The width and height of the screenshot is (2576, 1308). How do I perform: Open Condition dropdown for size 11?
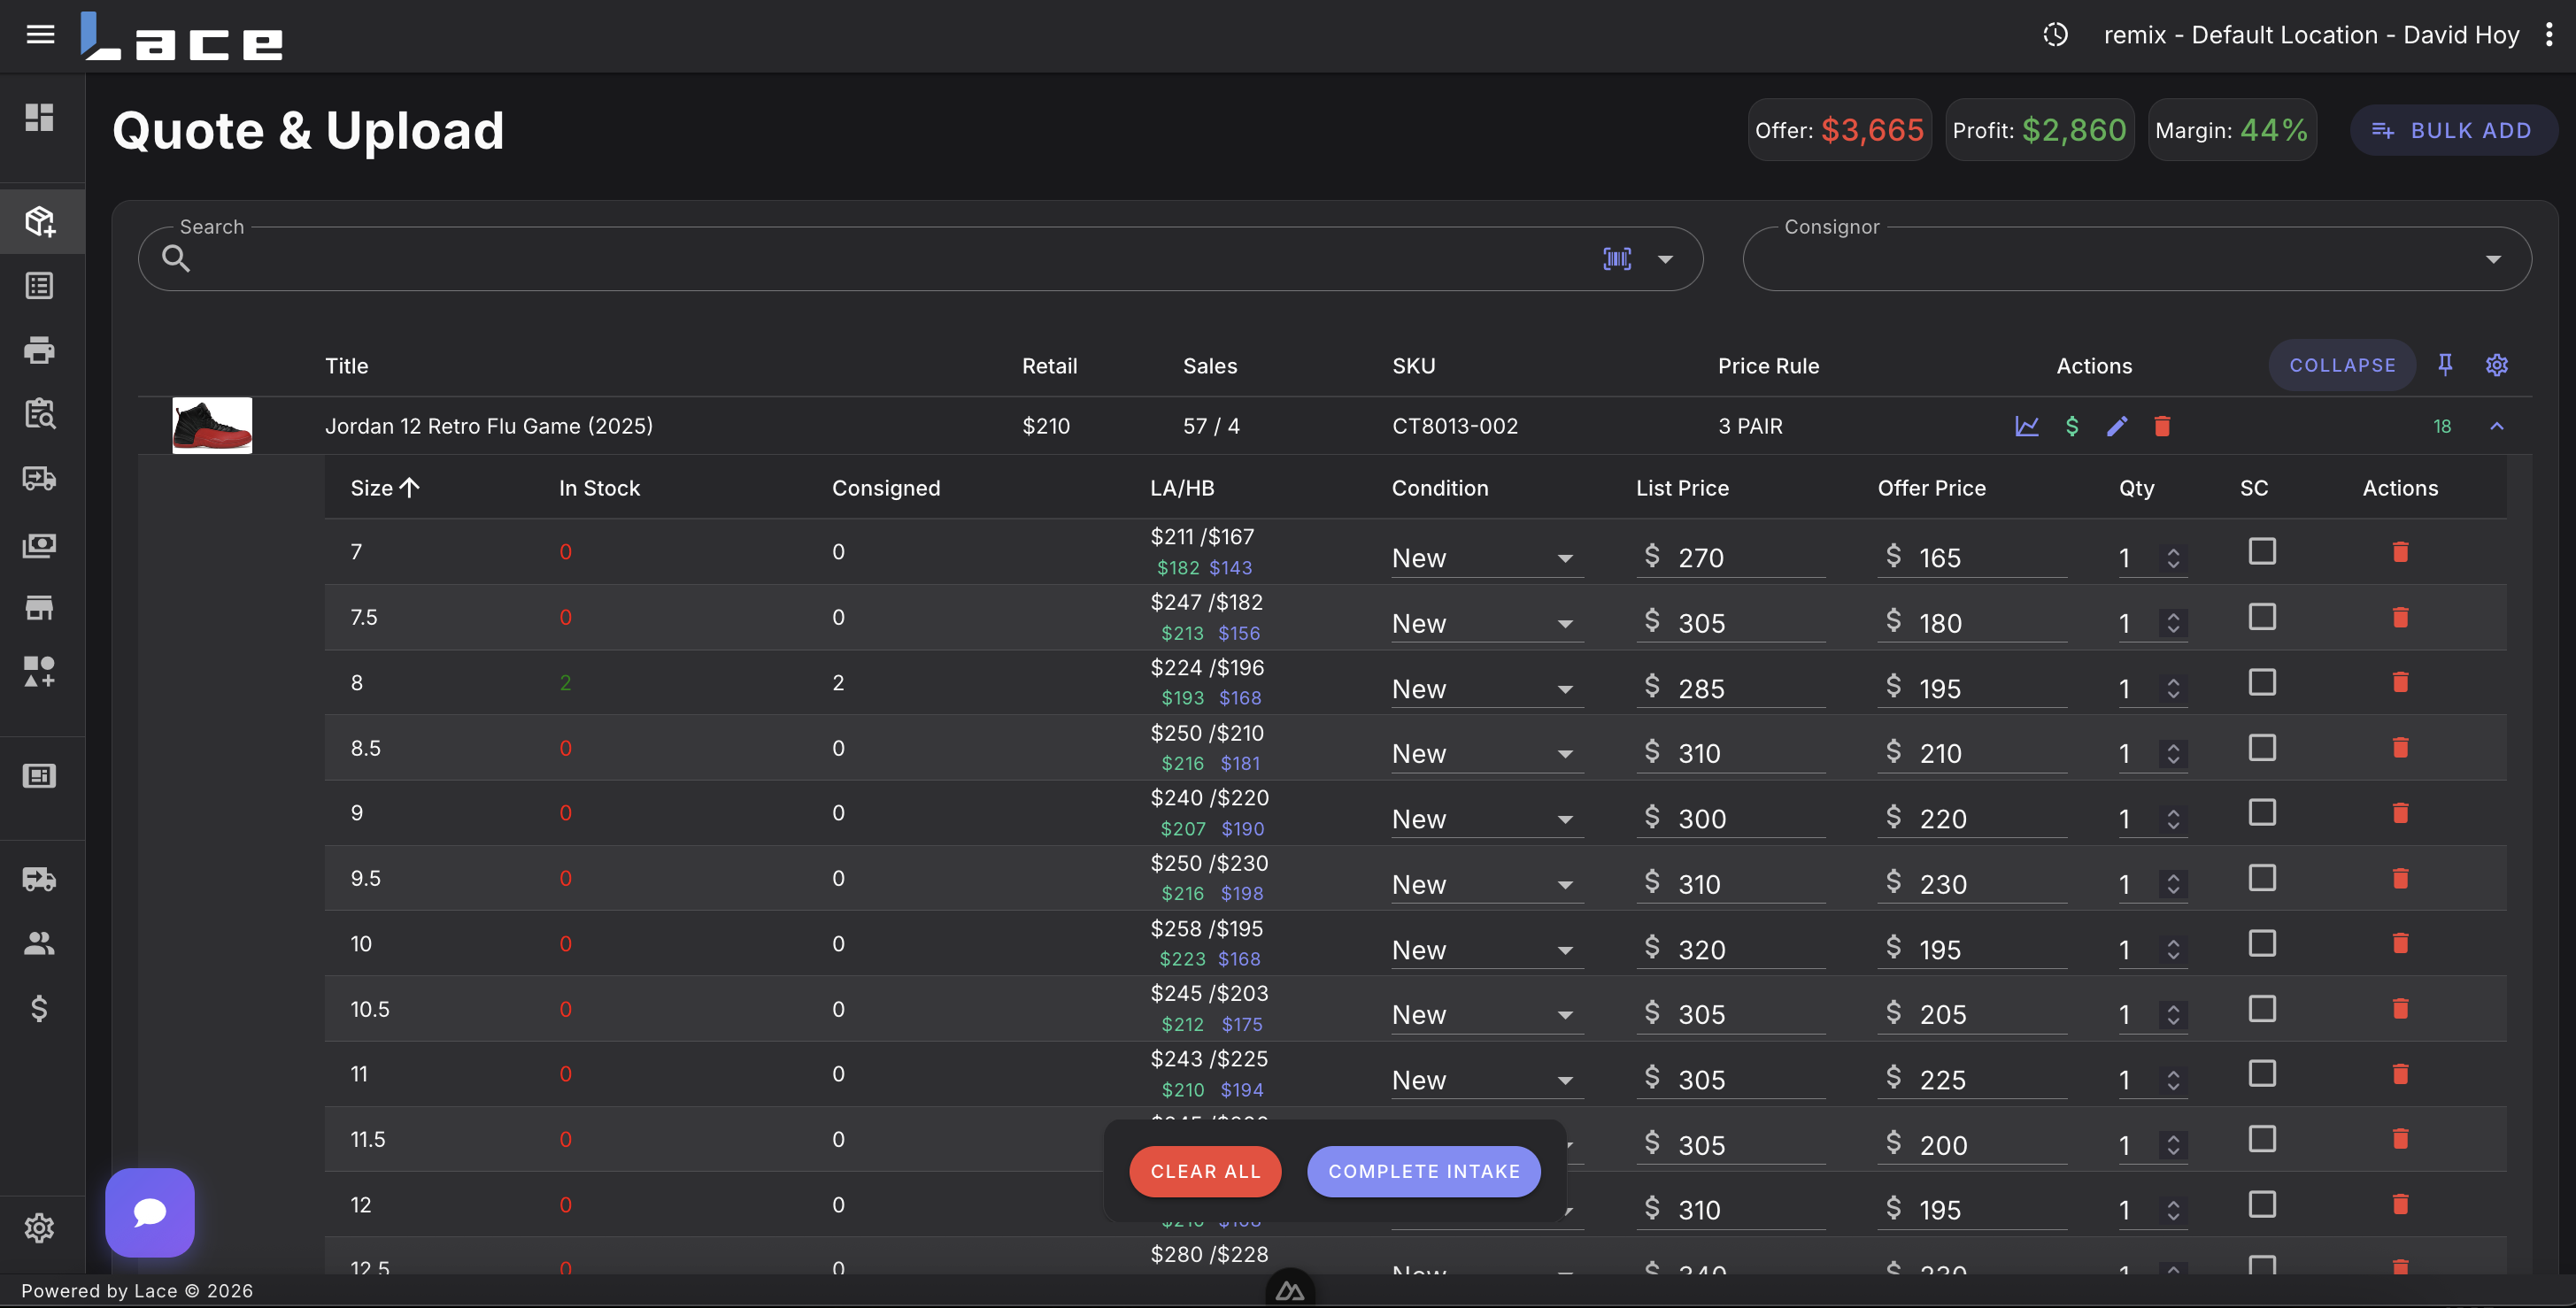(1487, 1080)
